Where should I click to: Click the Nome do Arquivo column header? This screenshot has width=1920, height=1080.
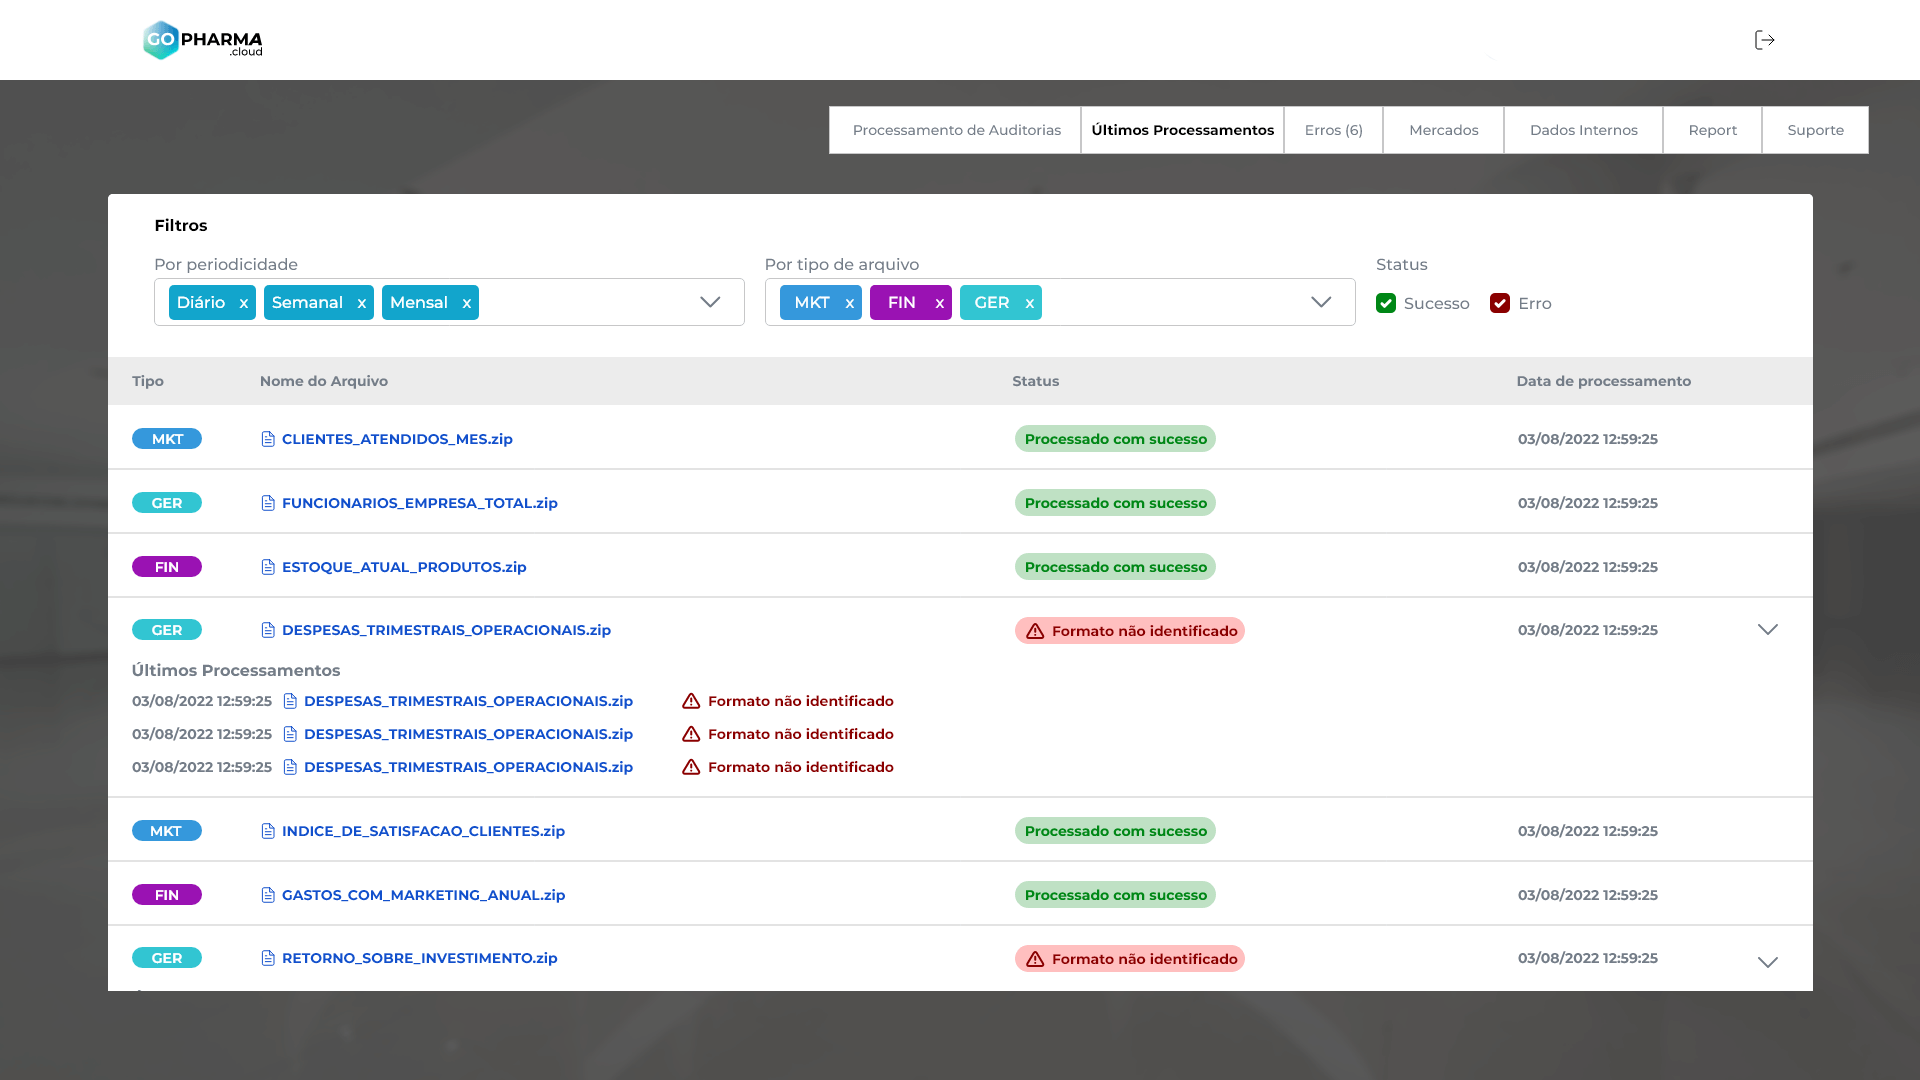[x=324, y=381]
